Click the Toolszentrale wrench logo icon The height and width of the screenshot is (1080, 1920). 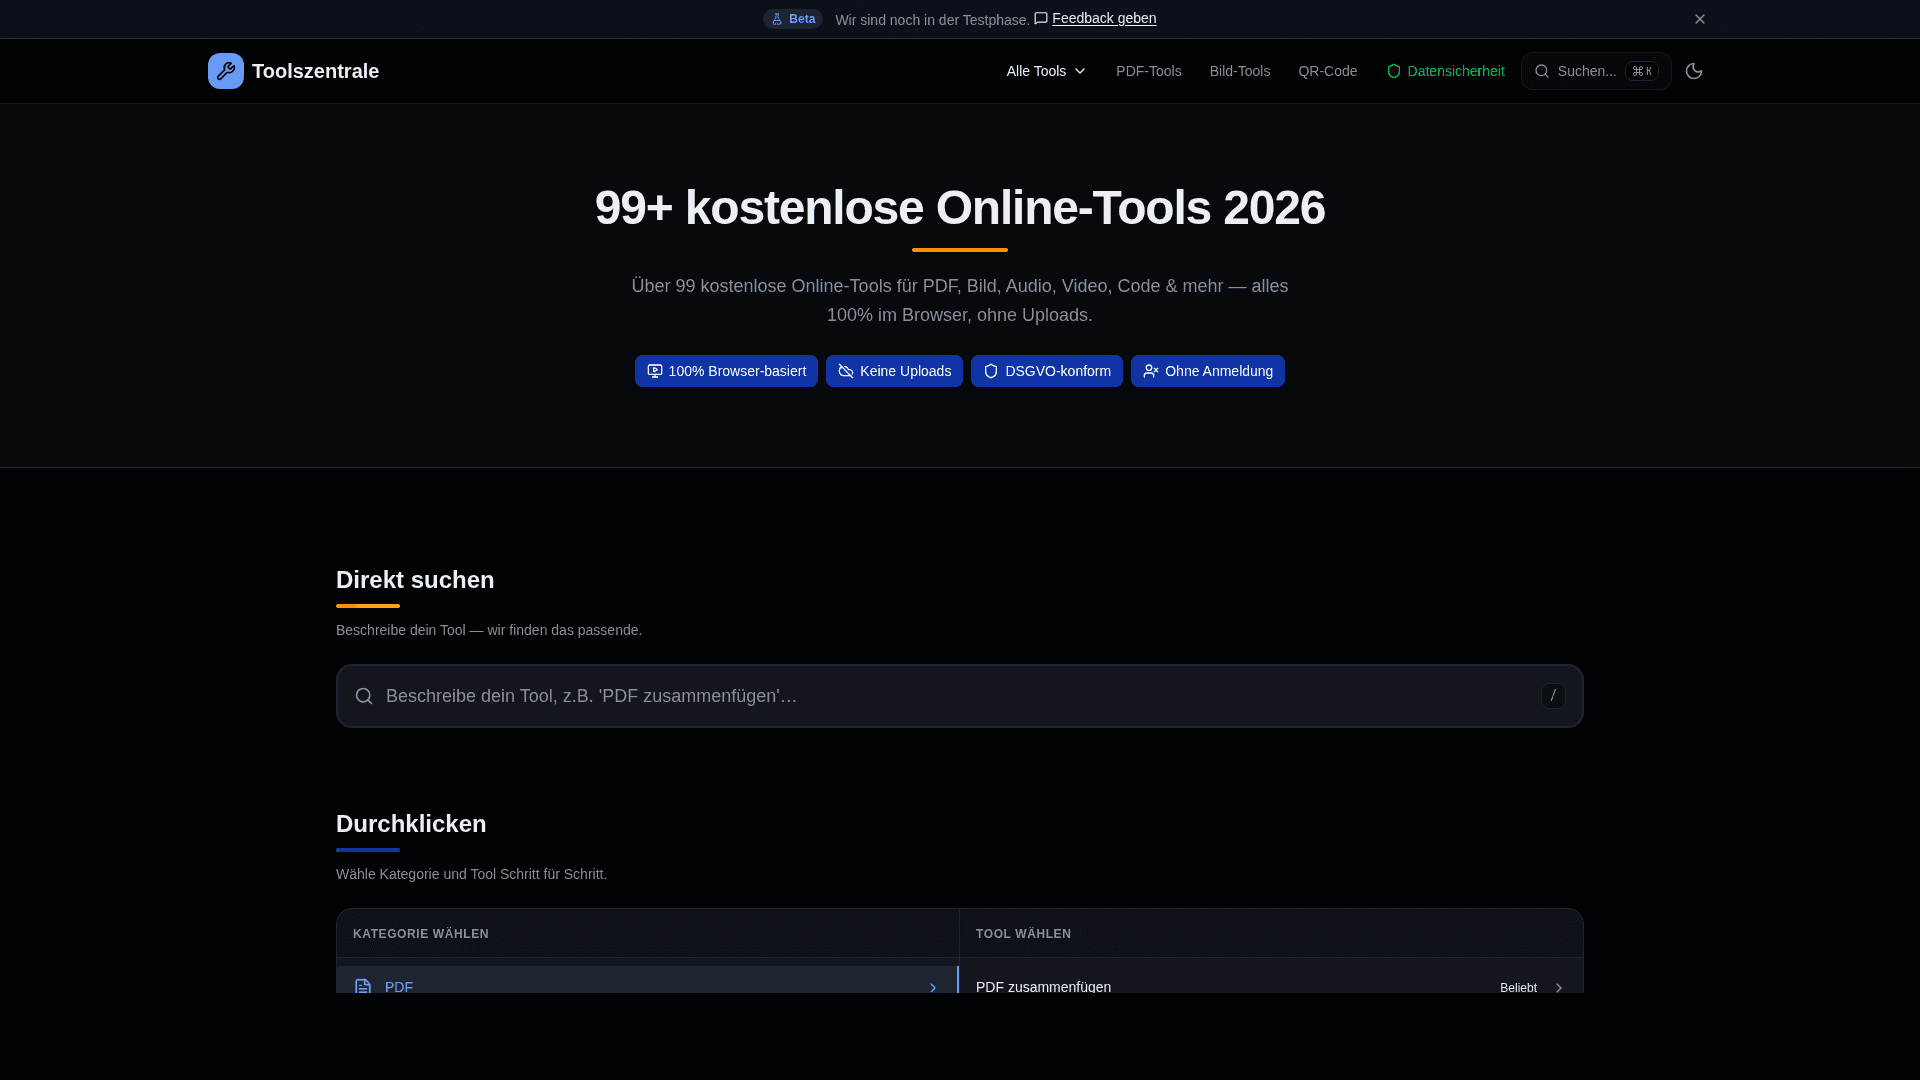(226, 71)
